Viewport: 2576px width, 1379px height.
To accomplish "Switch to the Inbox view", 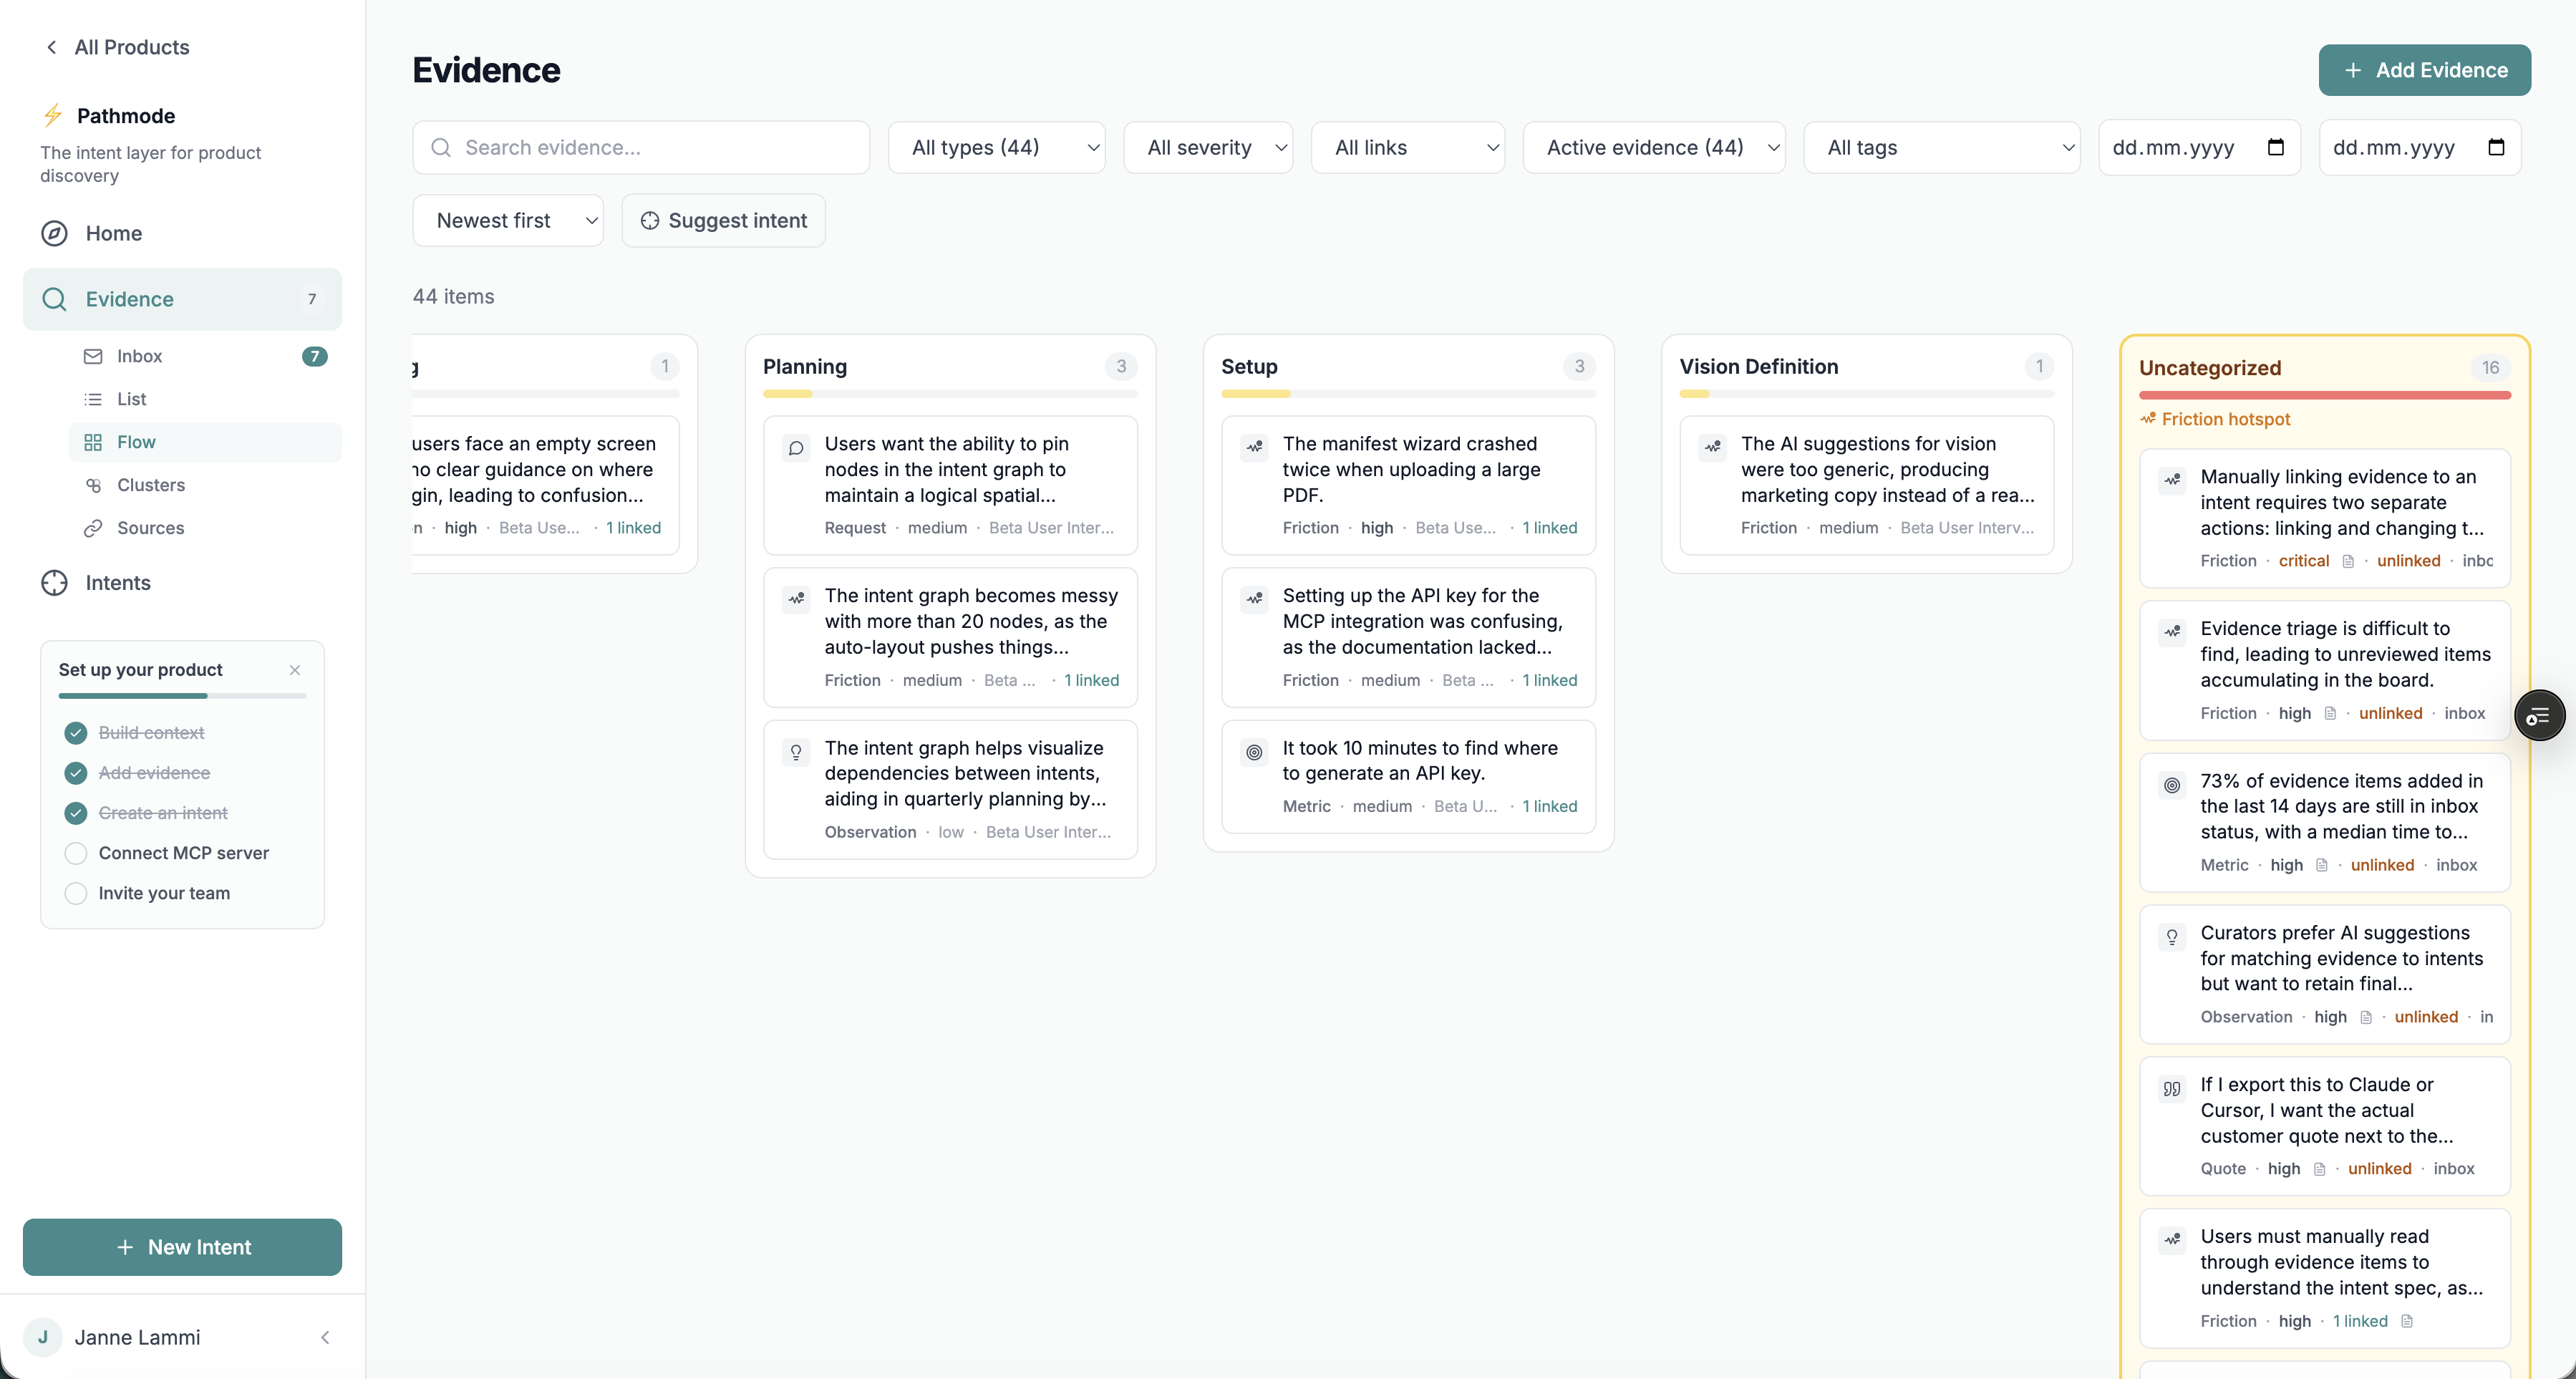I will click(139, 356).
